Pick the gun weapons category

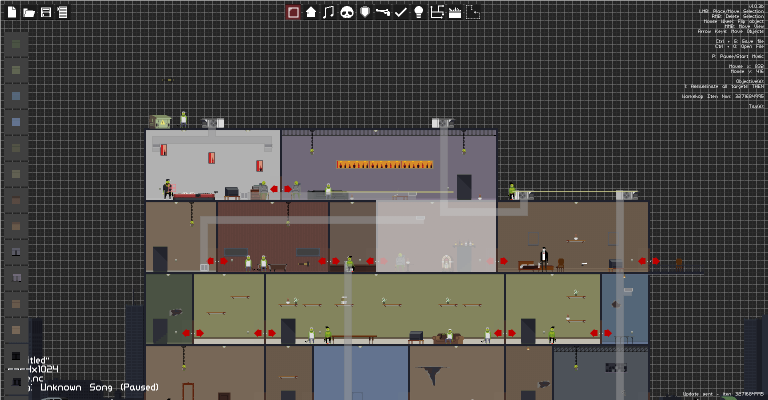(383, 12)
